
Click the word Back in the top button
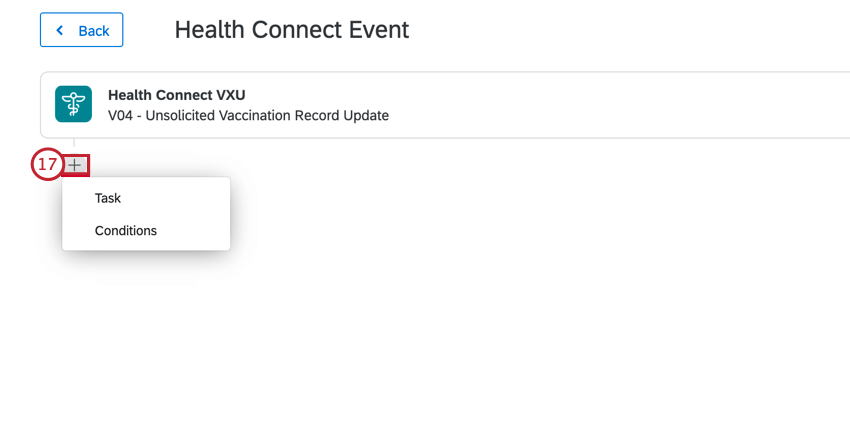click(x=94, y=31)
